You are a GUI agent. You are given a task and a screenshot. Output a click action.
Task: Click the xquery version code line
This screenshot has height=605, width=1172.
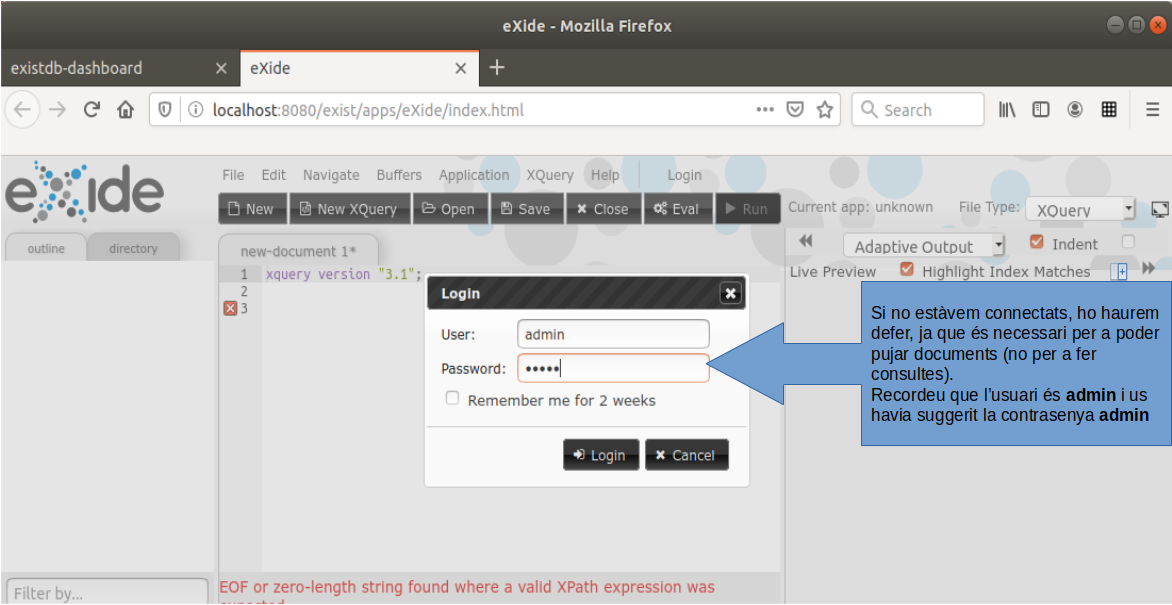(x=344, y=274)
